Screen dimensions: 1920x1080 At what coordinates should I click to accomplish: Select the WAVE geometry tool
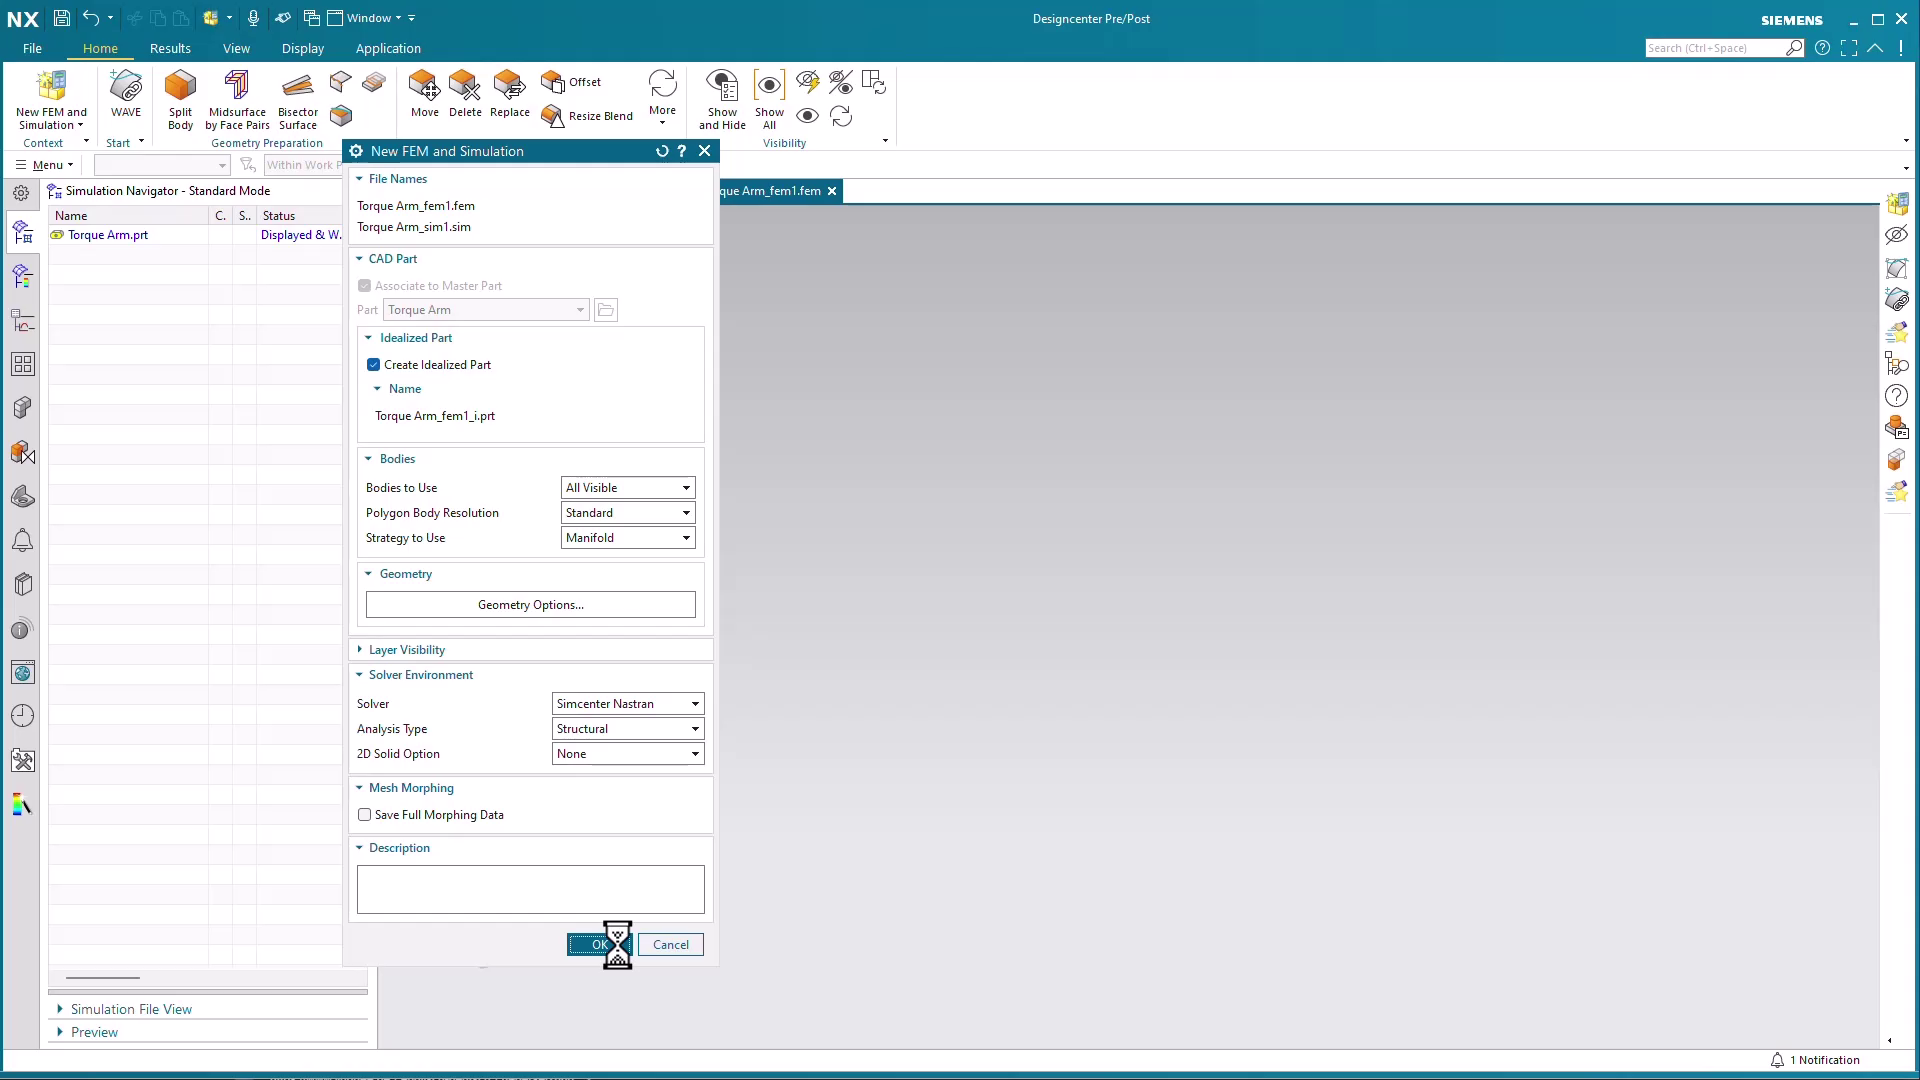(x=126, y=97)
